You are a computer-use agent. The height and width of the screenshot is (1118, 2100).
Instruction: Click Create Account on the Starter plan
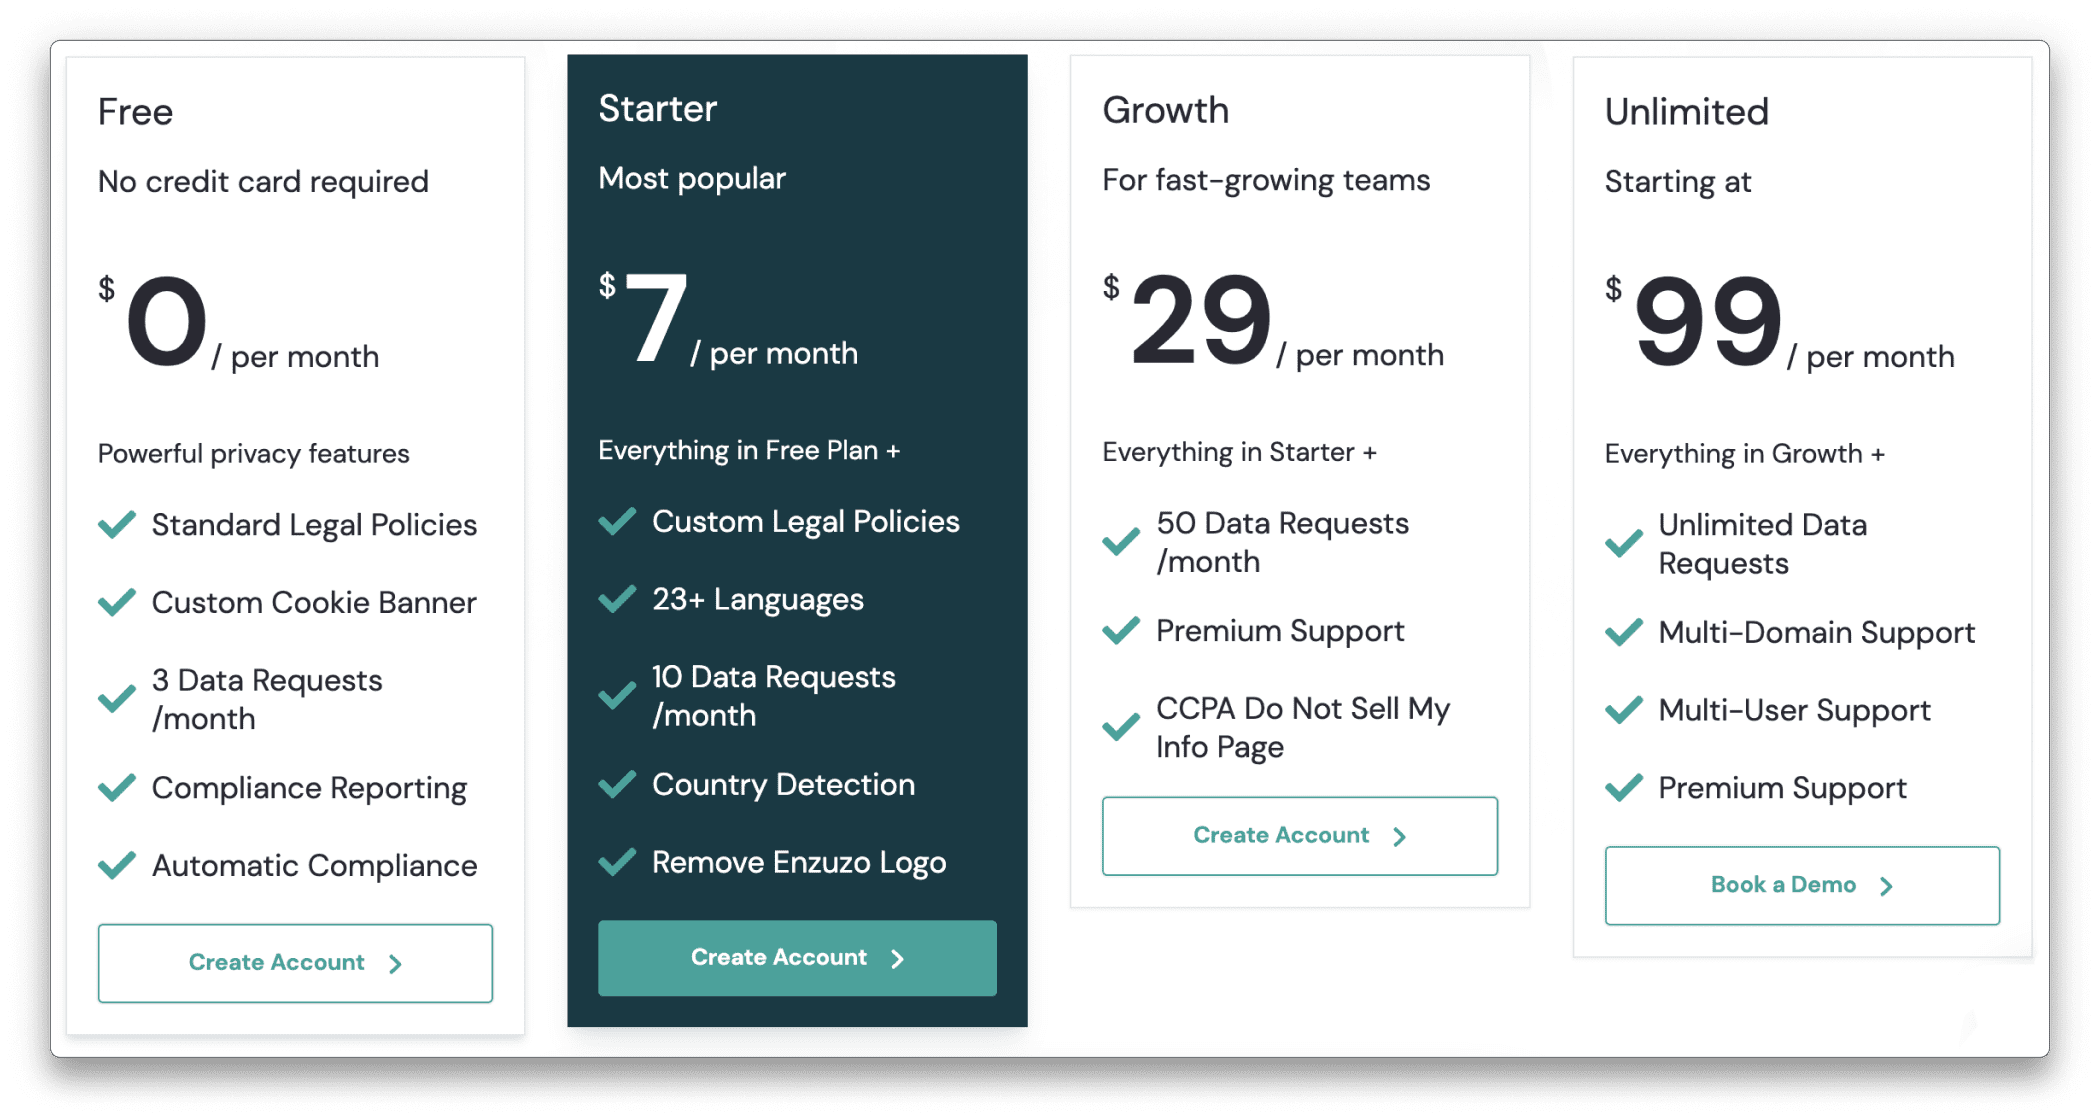point(796,957)
